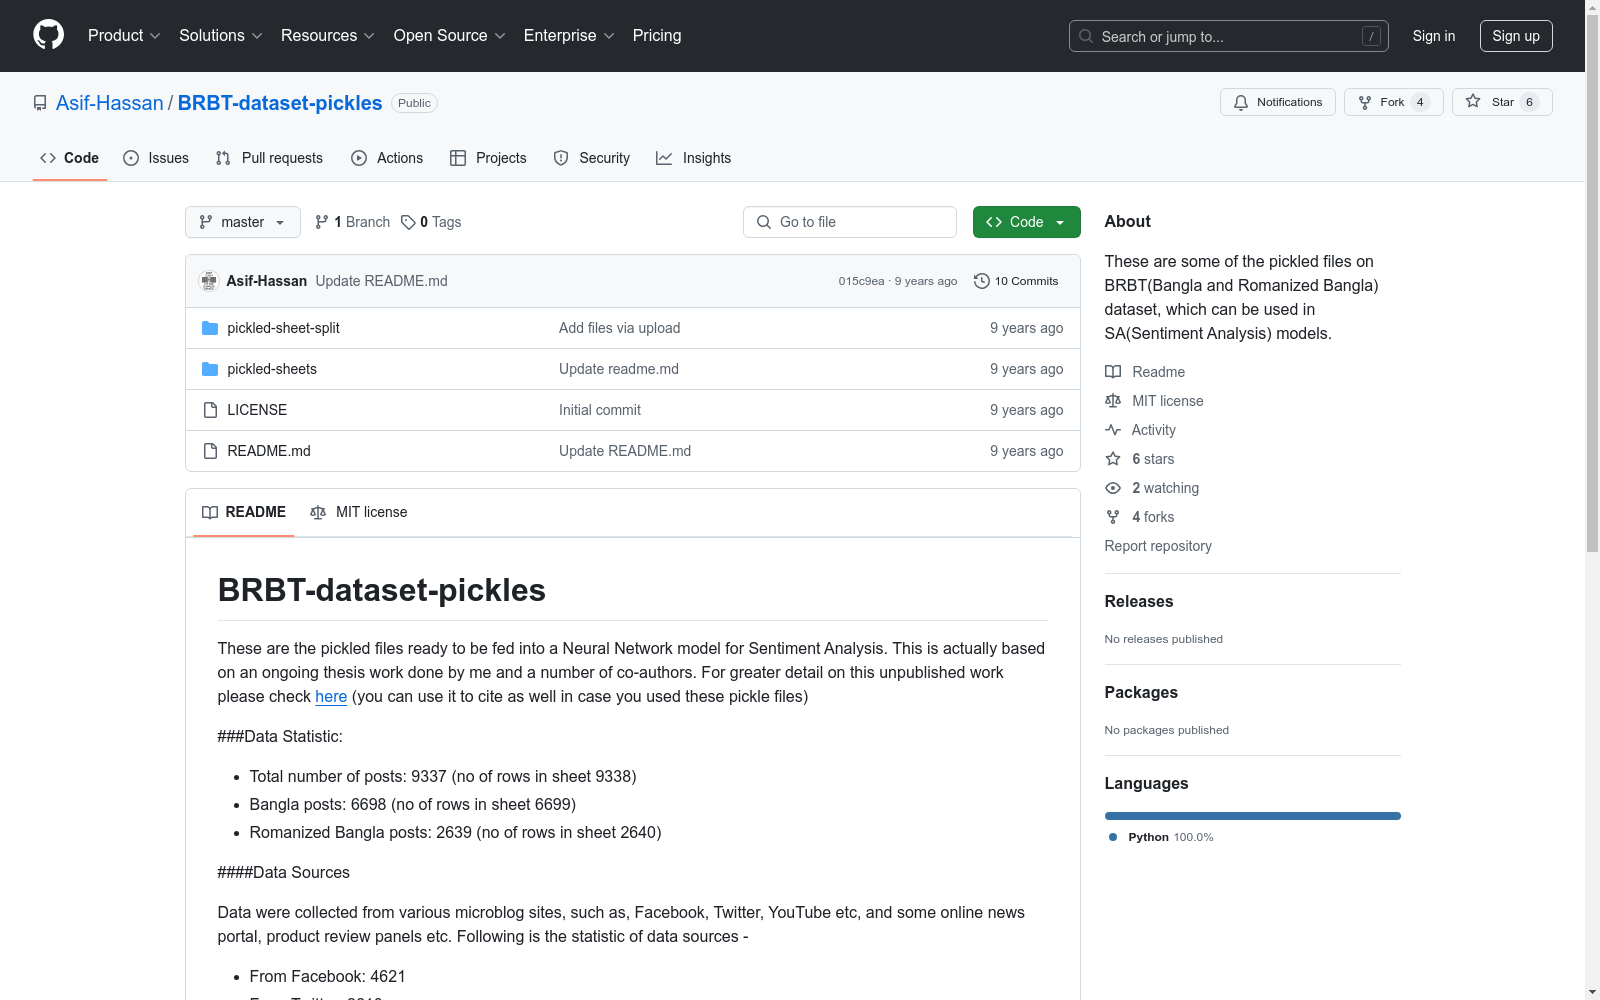1600x1000 pixels.
Task: View 2 watching link
Action: [1152, 488]
